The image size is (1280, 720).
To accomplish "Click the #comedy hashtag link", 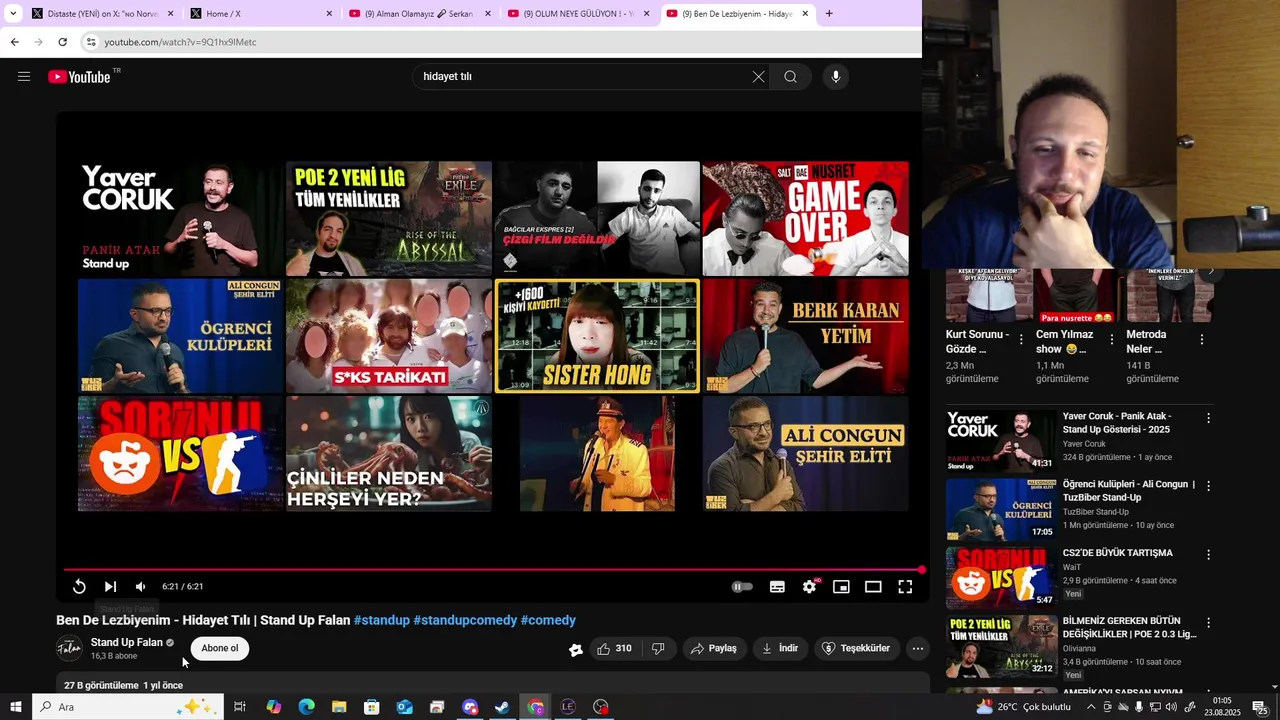I will point(548,620).
